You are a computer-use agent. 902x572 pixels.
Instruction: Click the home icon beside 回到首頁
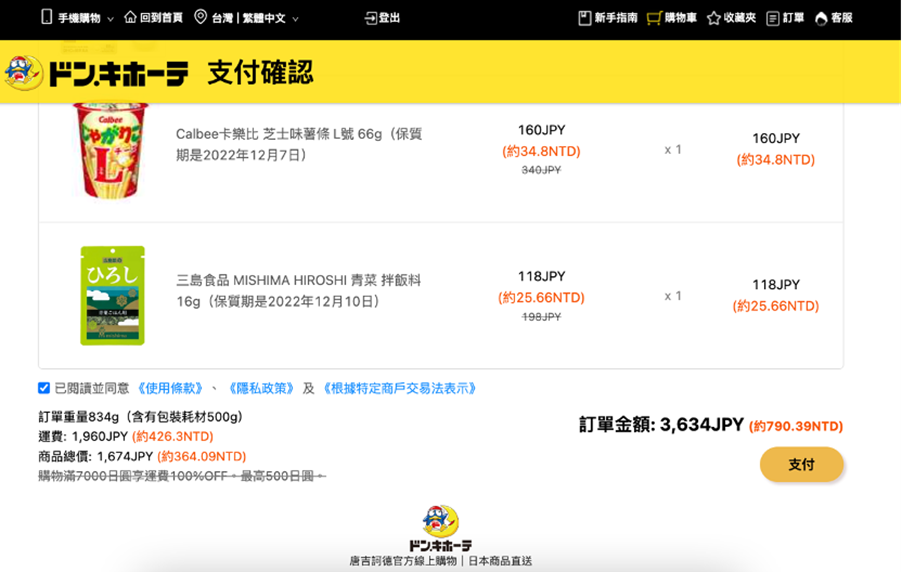[131, 17]
